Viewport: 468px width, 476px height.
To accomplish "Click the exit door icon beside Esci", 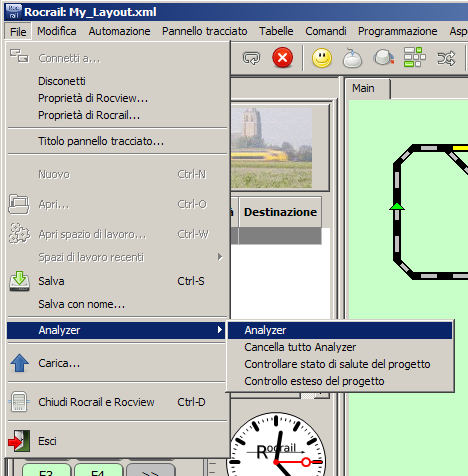I will [19, 441].
